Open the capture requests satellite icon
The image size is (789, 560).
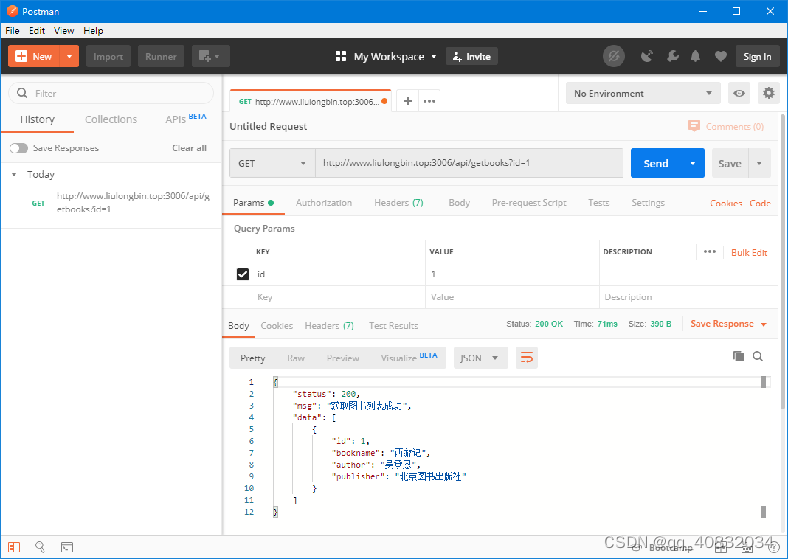[x=647, y=56]
